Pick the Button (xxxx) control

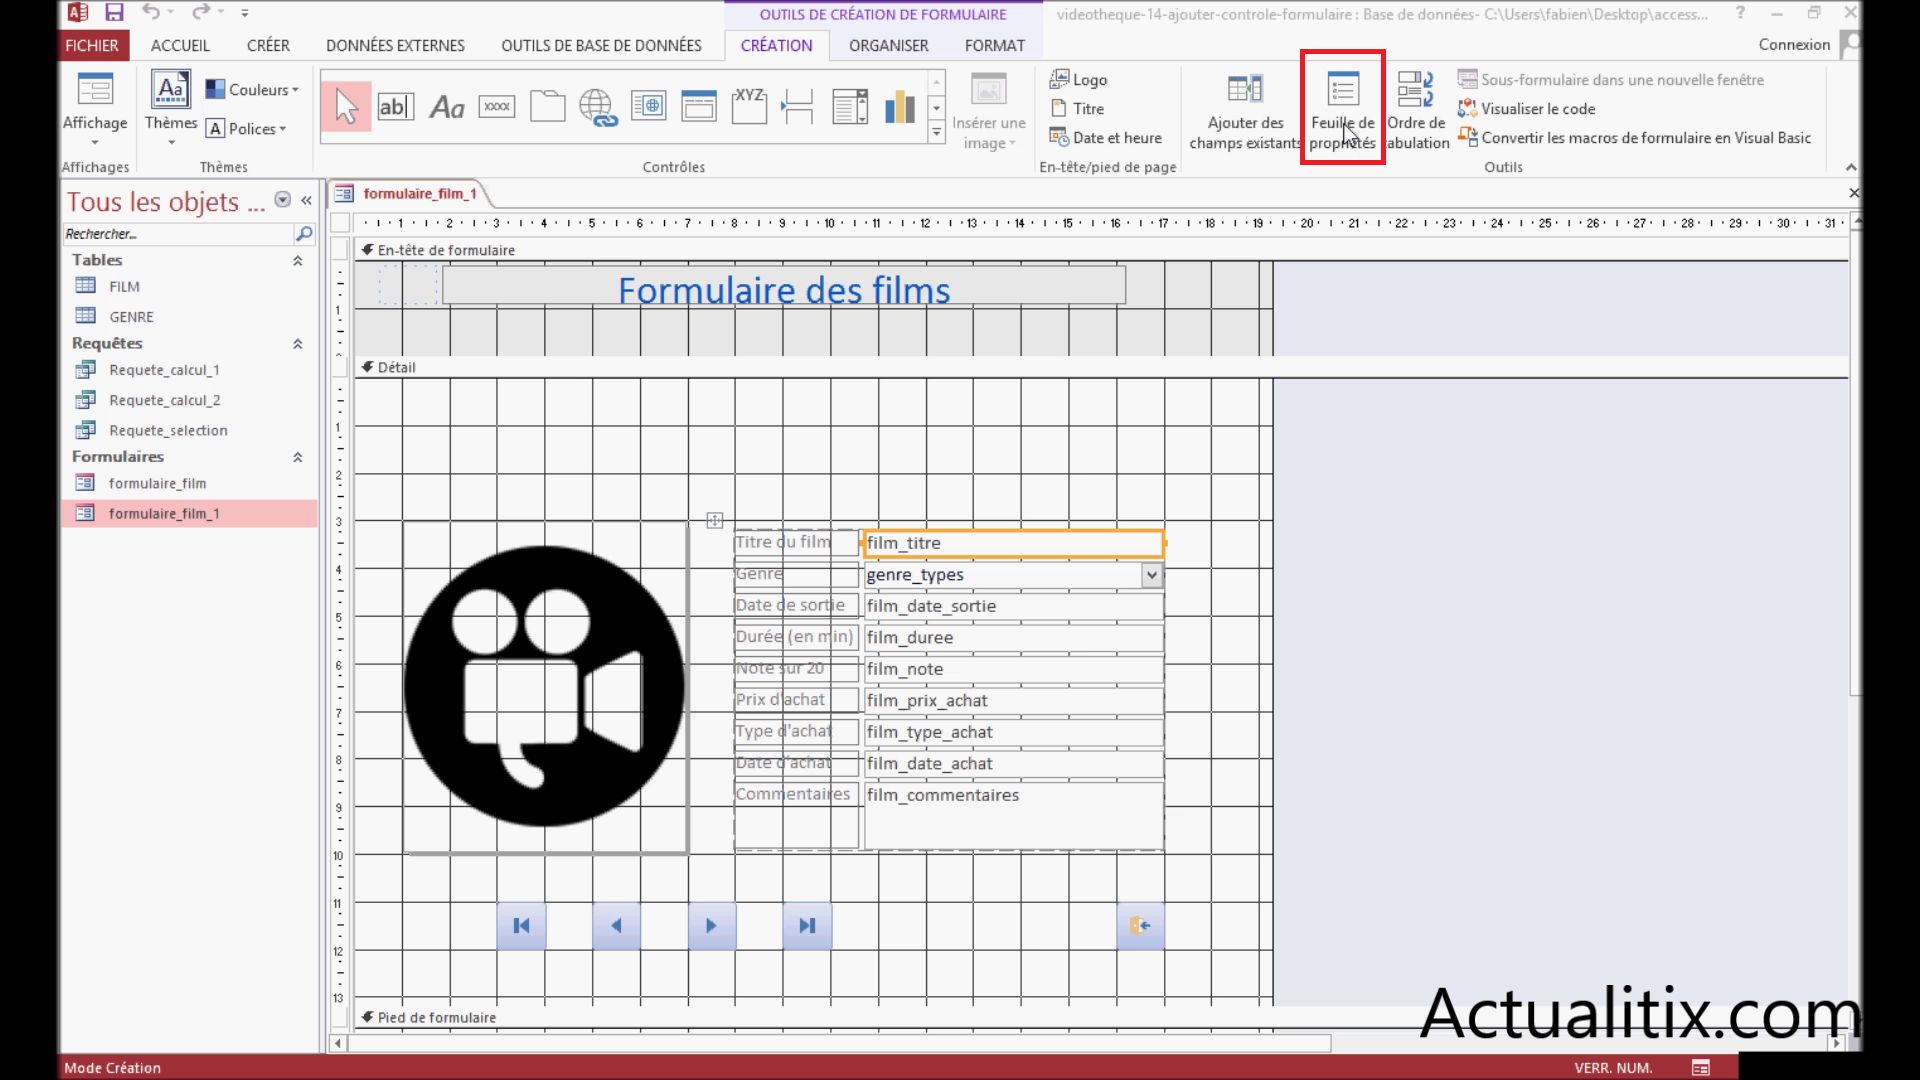tap(497, 106)
